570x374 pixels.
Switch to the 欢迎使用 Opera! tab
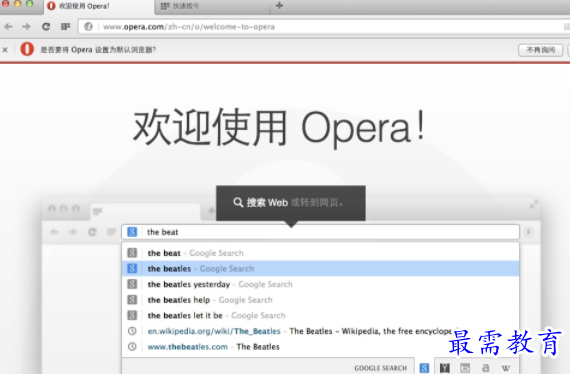point(98,6)
